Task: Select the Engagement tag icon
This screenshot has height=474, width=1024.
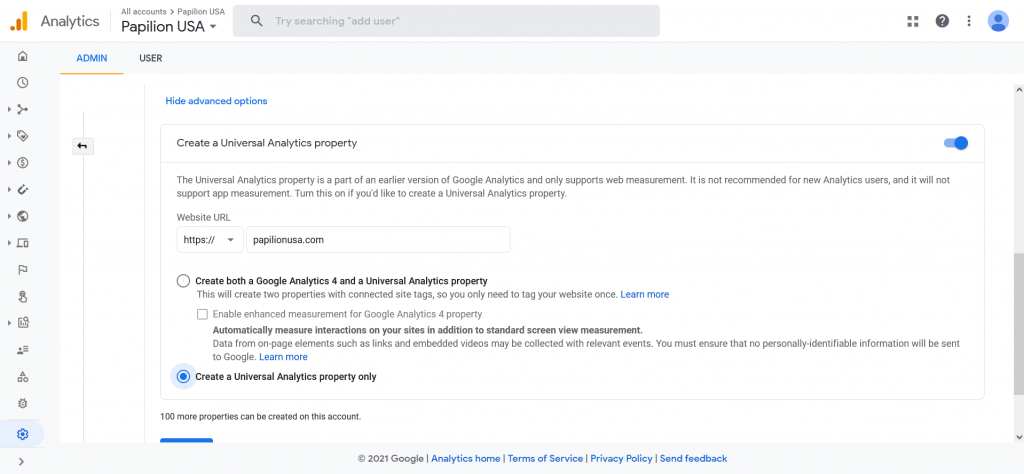Action: pos(22,136)
